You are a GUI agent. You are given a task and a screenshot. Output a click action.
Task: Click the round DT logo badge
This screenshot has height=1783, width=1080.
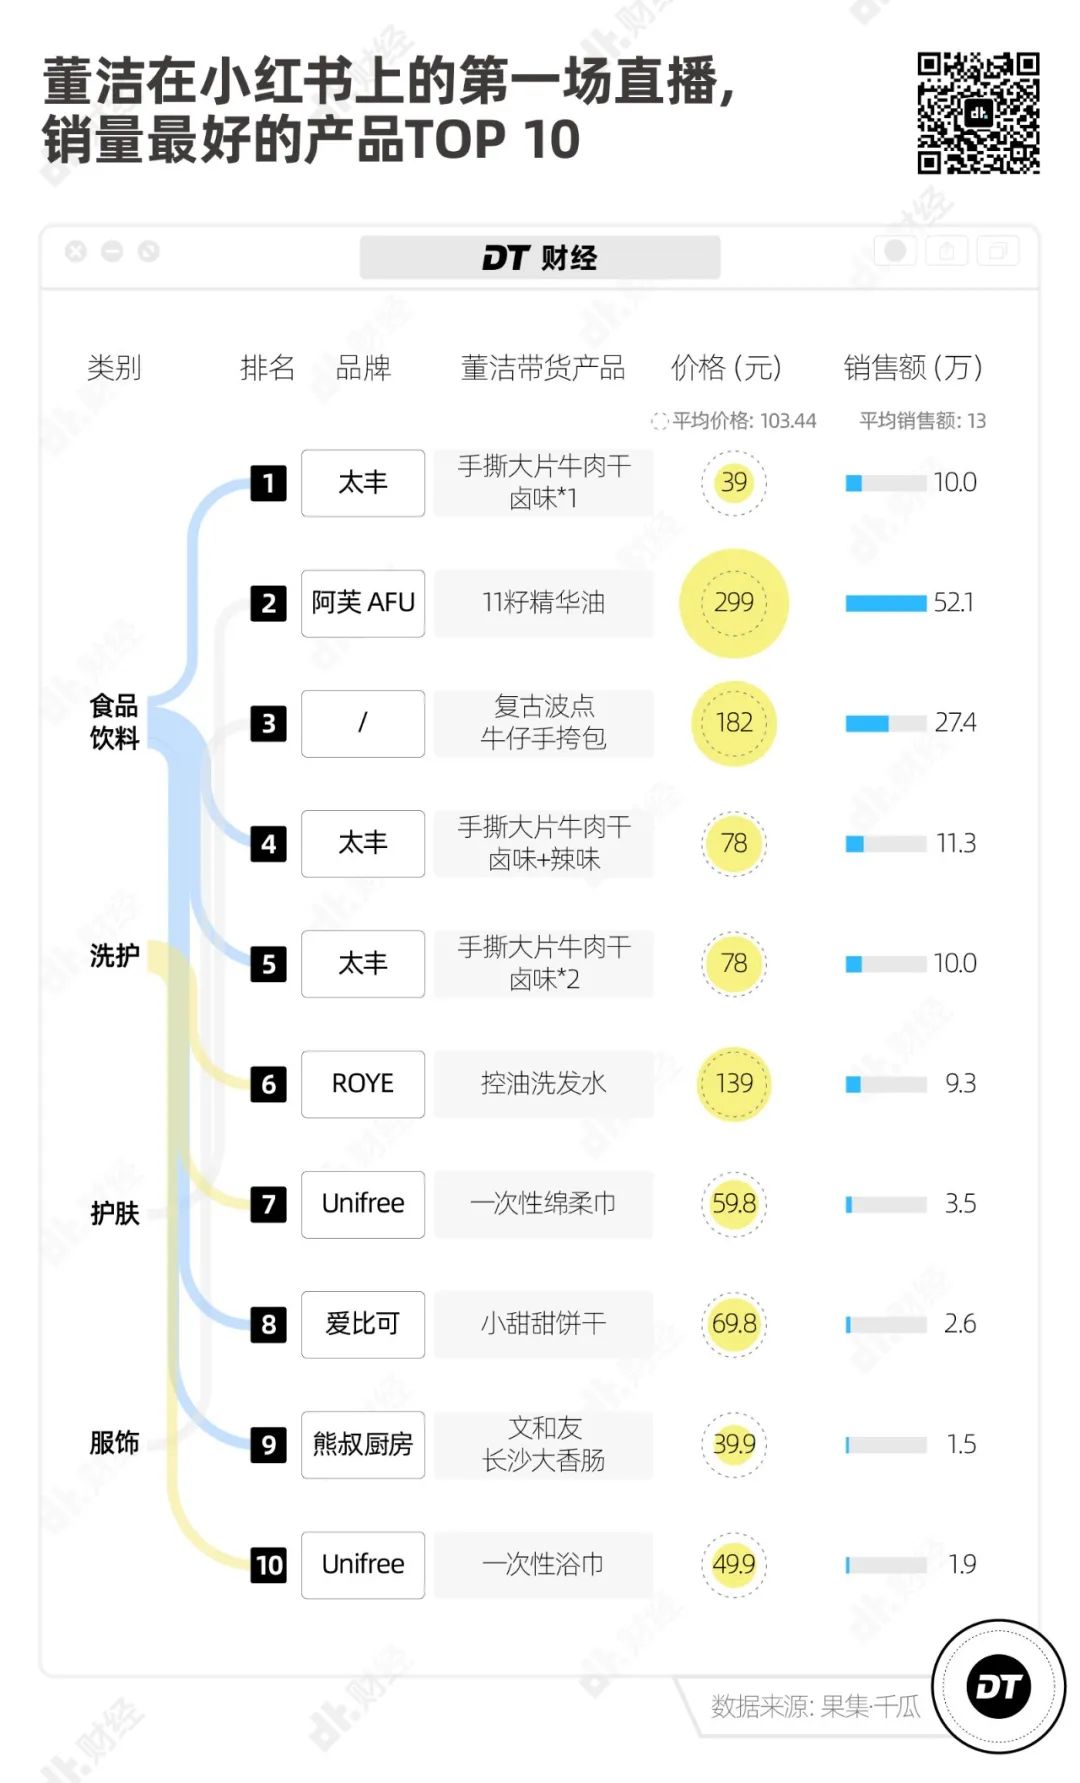coord(998,1687)
